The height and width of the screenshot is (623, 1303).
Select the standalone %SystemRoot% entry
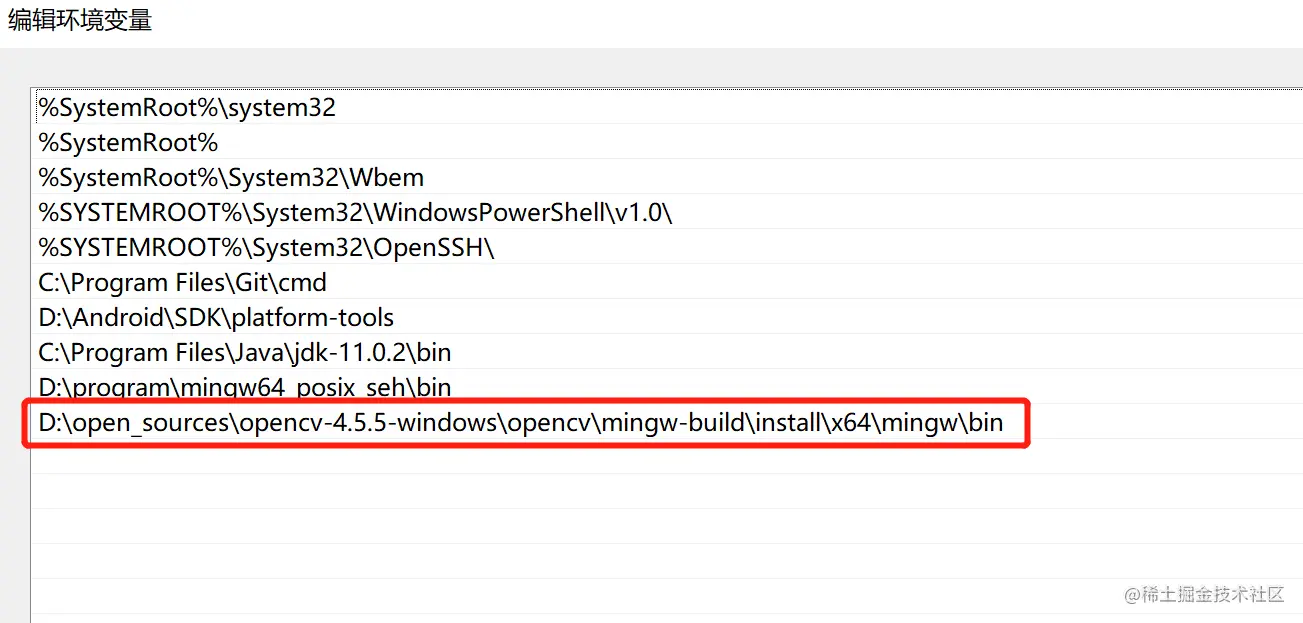click(128, 143)
